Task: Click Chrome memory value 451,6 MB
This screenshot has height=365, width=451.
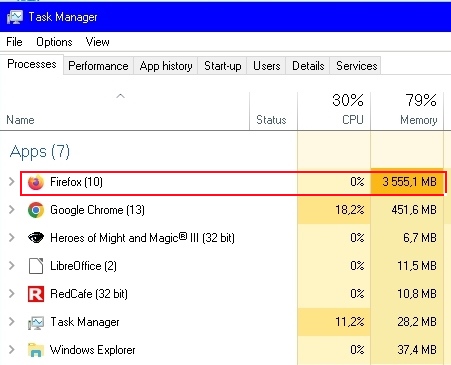Action: click(414, 210)
